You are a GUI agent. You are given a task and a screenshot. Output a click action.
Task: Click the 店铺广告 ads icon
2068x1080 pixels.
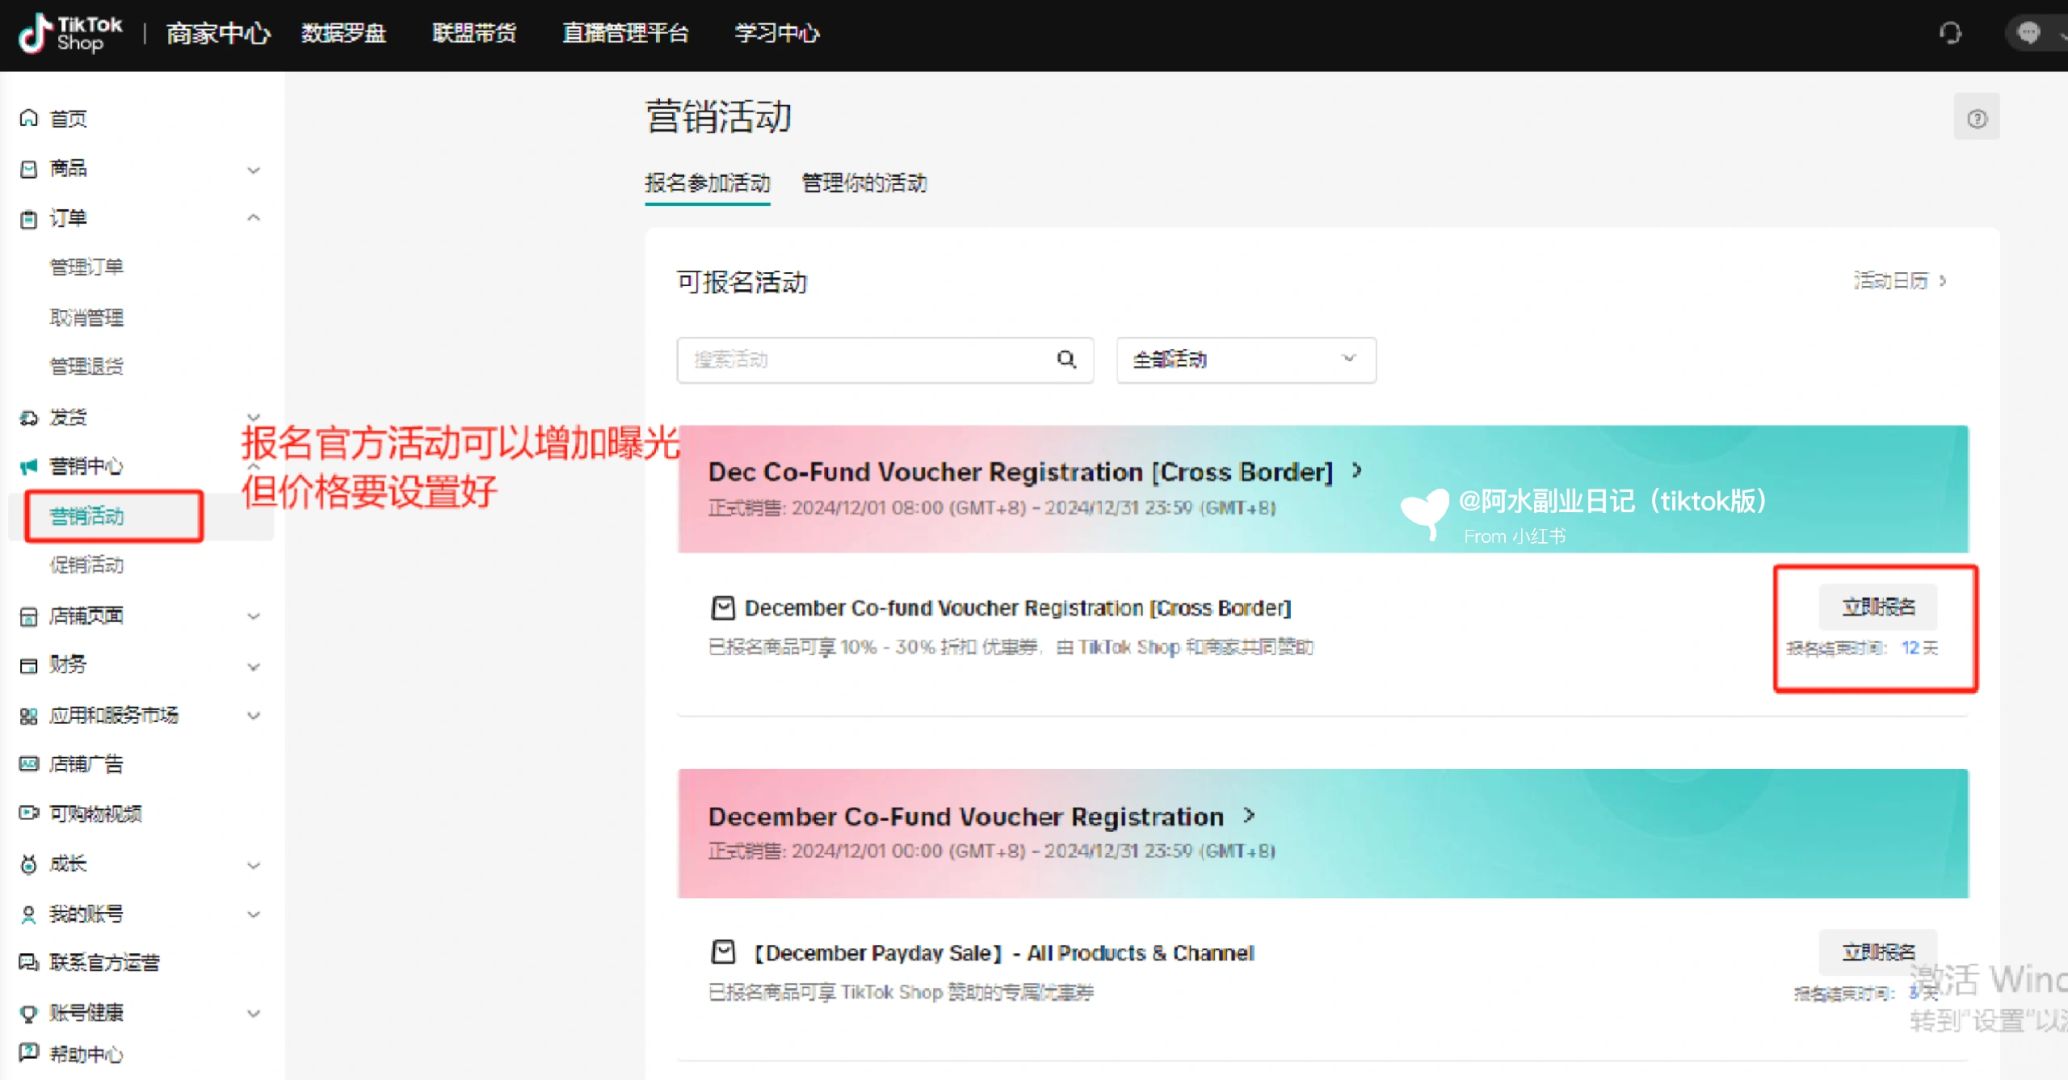(x=29, y=764)
